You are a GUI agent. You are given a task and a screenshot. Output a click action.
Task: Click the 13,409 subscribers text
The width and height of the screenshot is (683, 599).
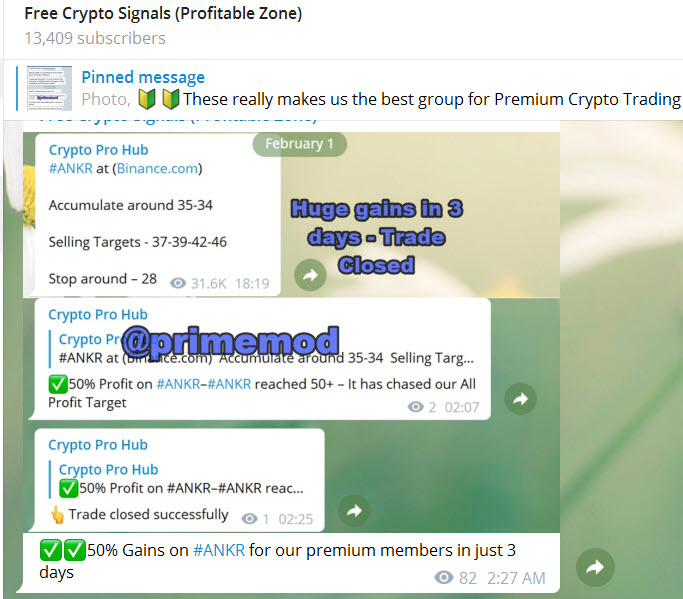tap(95, 38)
